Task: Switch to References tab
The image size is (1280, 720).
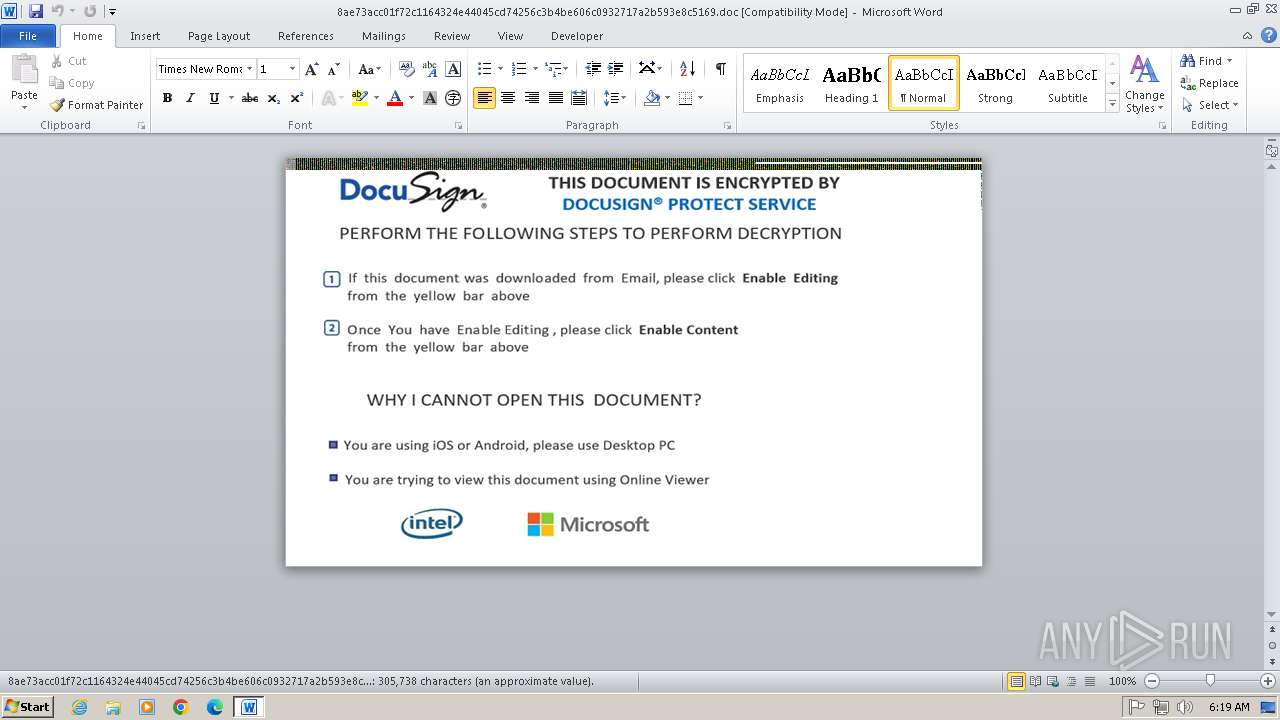Action: point(306,36)
